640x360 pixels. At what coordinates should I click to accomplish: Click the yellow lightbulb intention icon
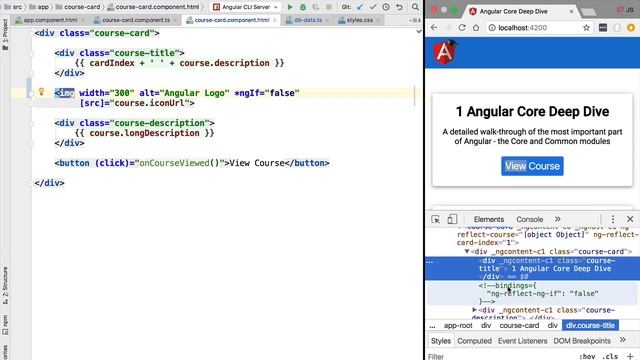pyautogui.click(x=41, y=91)
